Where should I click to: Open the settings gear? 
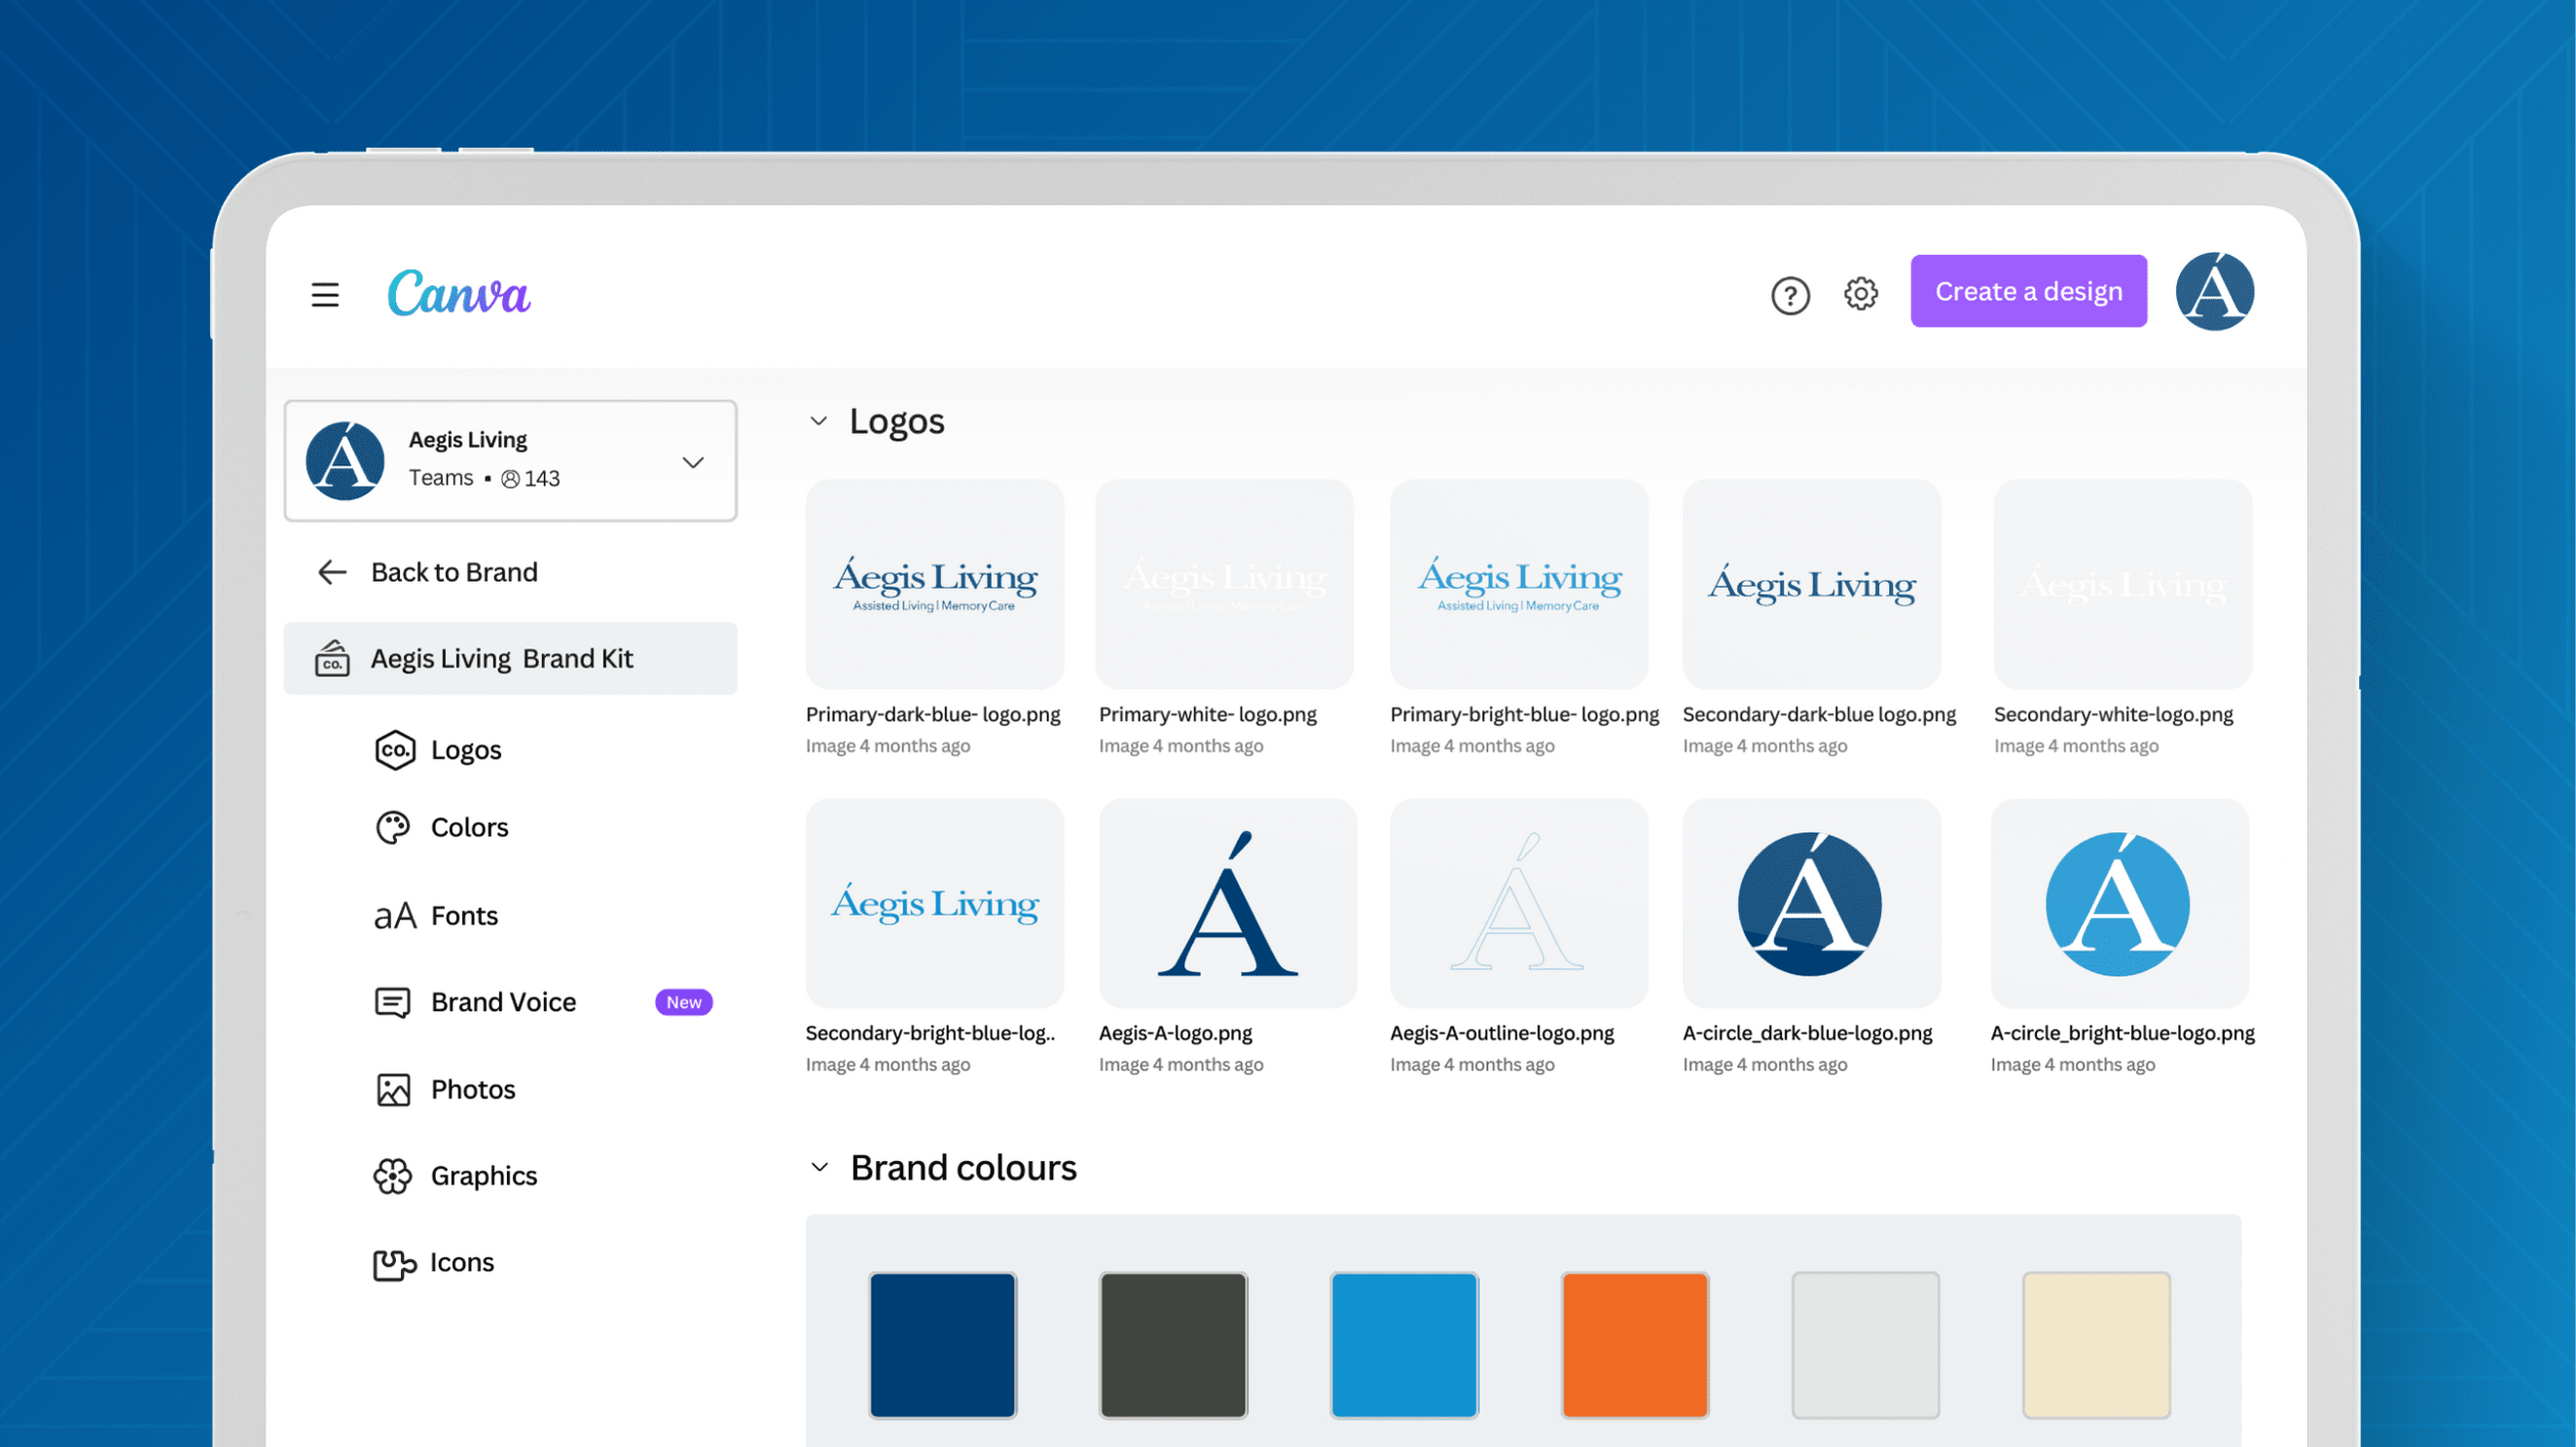[x=1860, y=293]
